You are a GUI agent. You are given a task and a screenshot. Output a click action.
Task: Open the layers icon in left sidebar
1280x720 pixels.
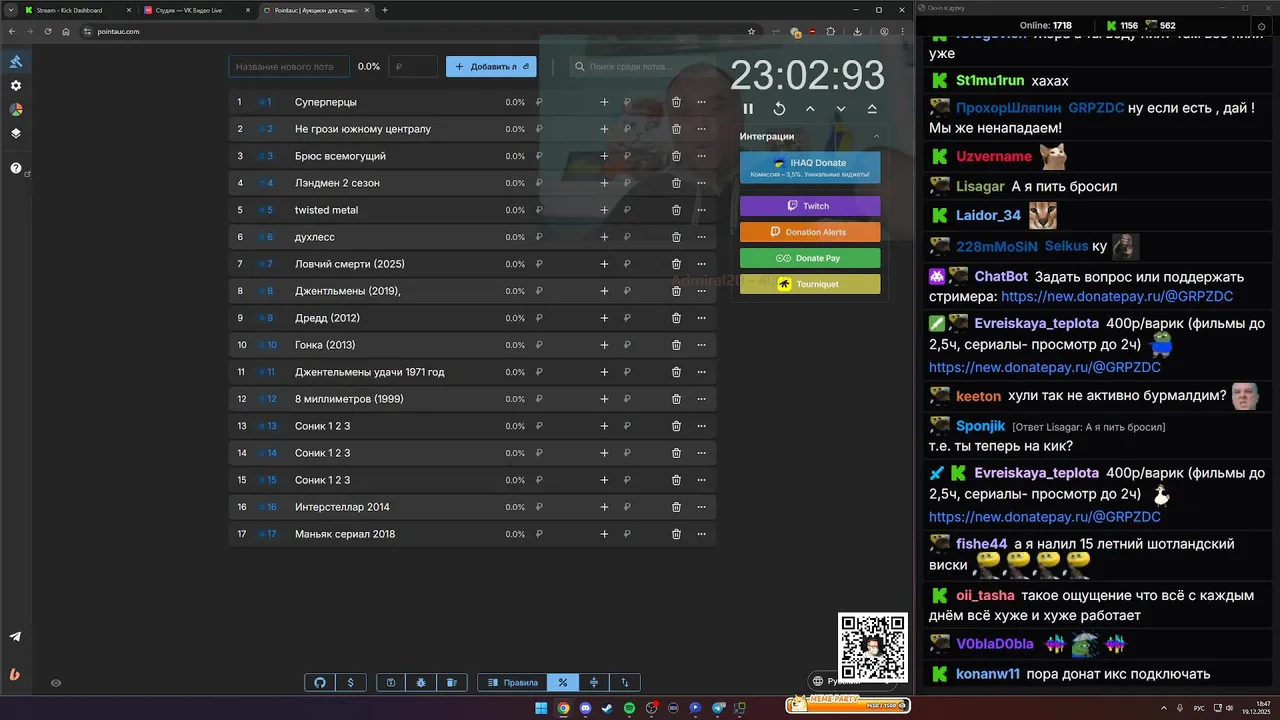pyautogui.click(x=16, y=133)
